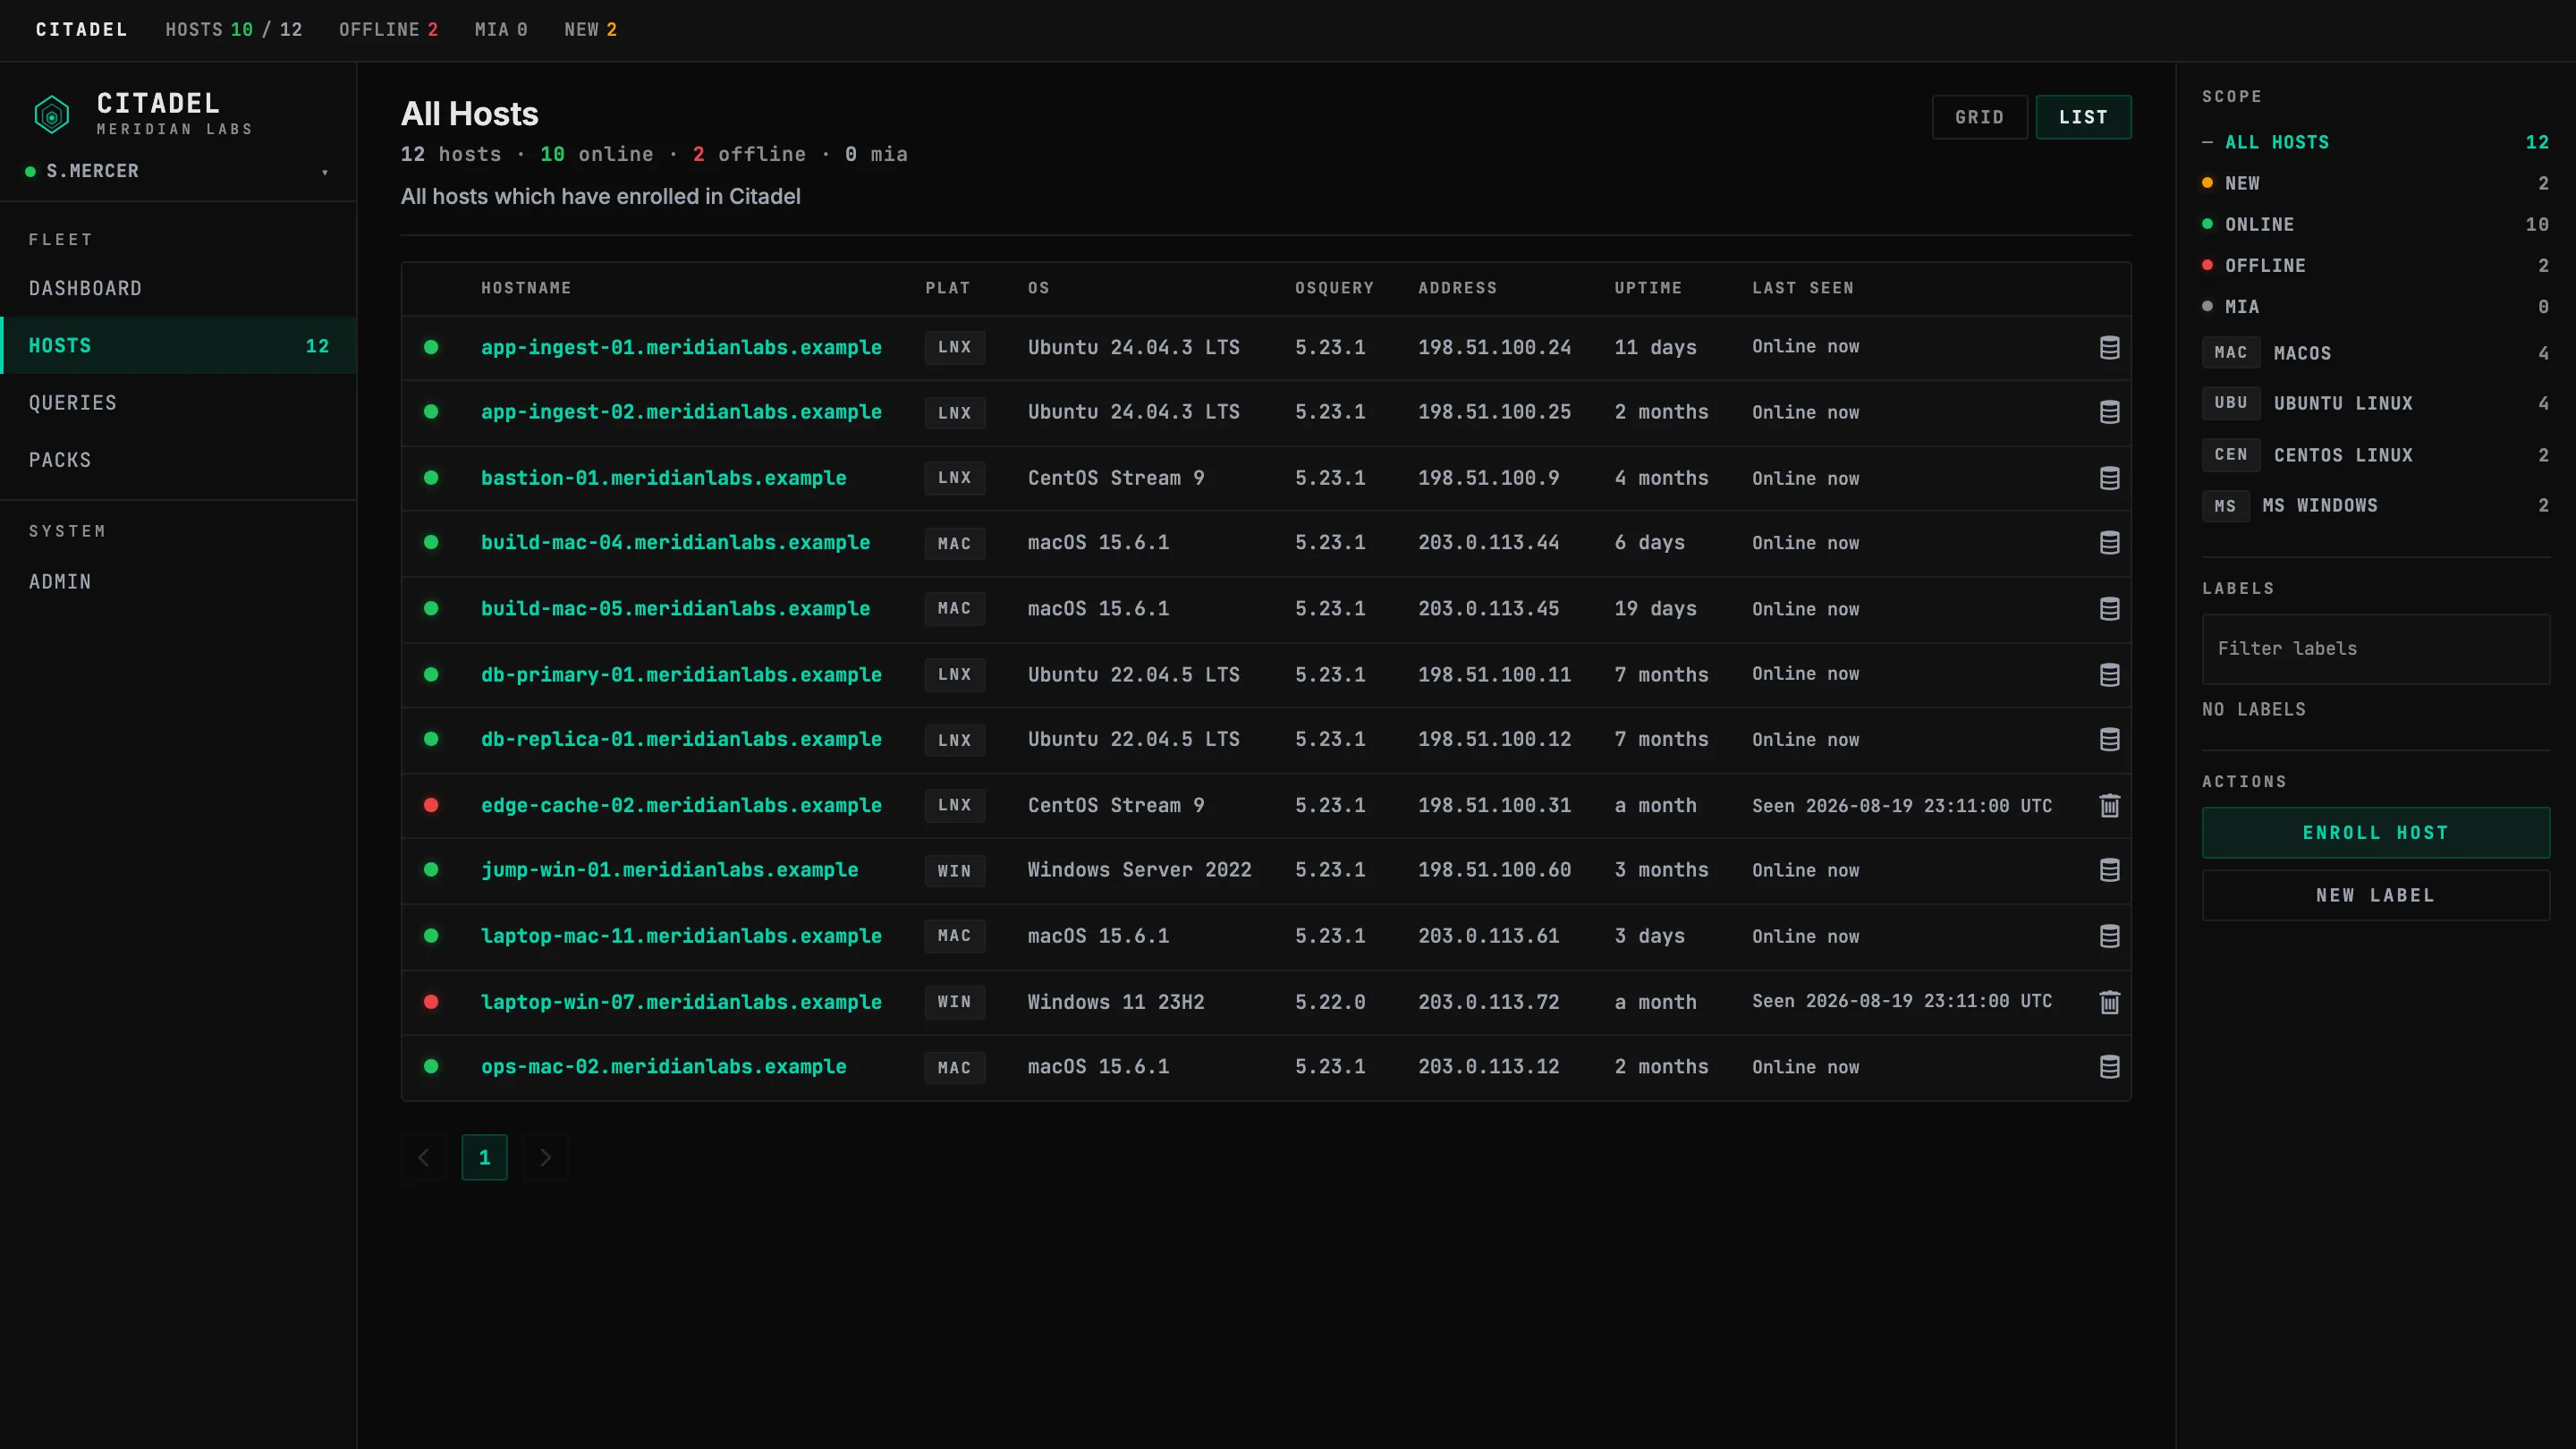
Task: Click Filter labels input field
Action: coord(2375,649)
